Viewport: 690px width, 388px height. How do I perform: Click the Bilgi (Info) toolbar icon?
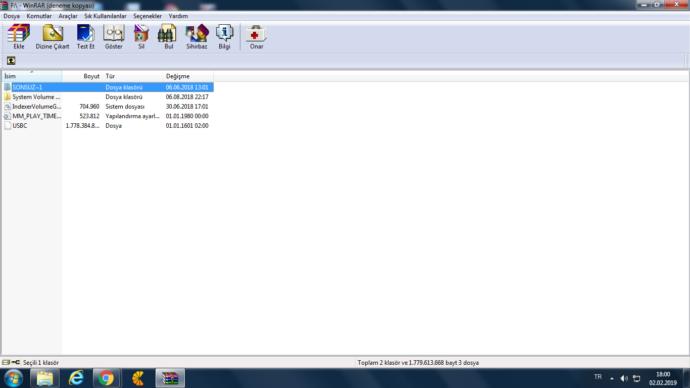tap(224, 33)
